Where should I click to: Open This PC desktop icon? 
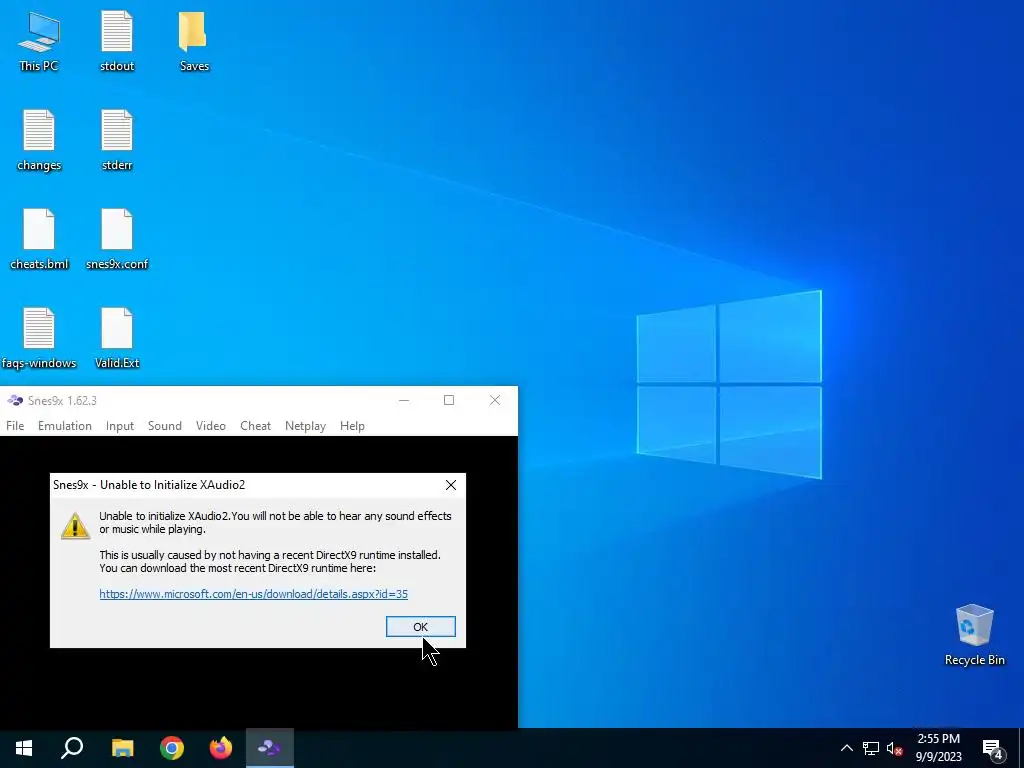(x=39, y=40)
